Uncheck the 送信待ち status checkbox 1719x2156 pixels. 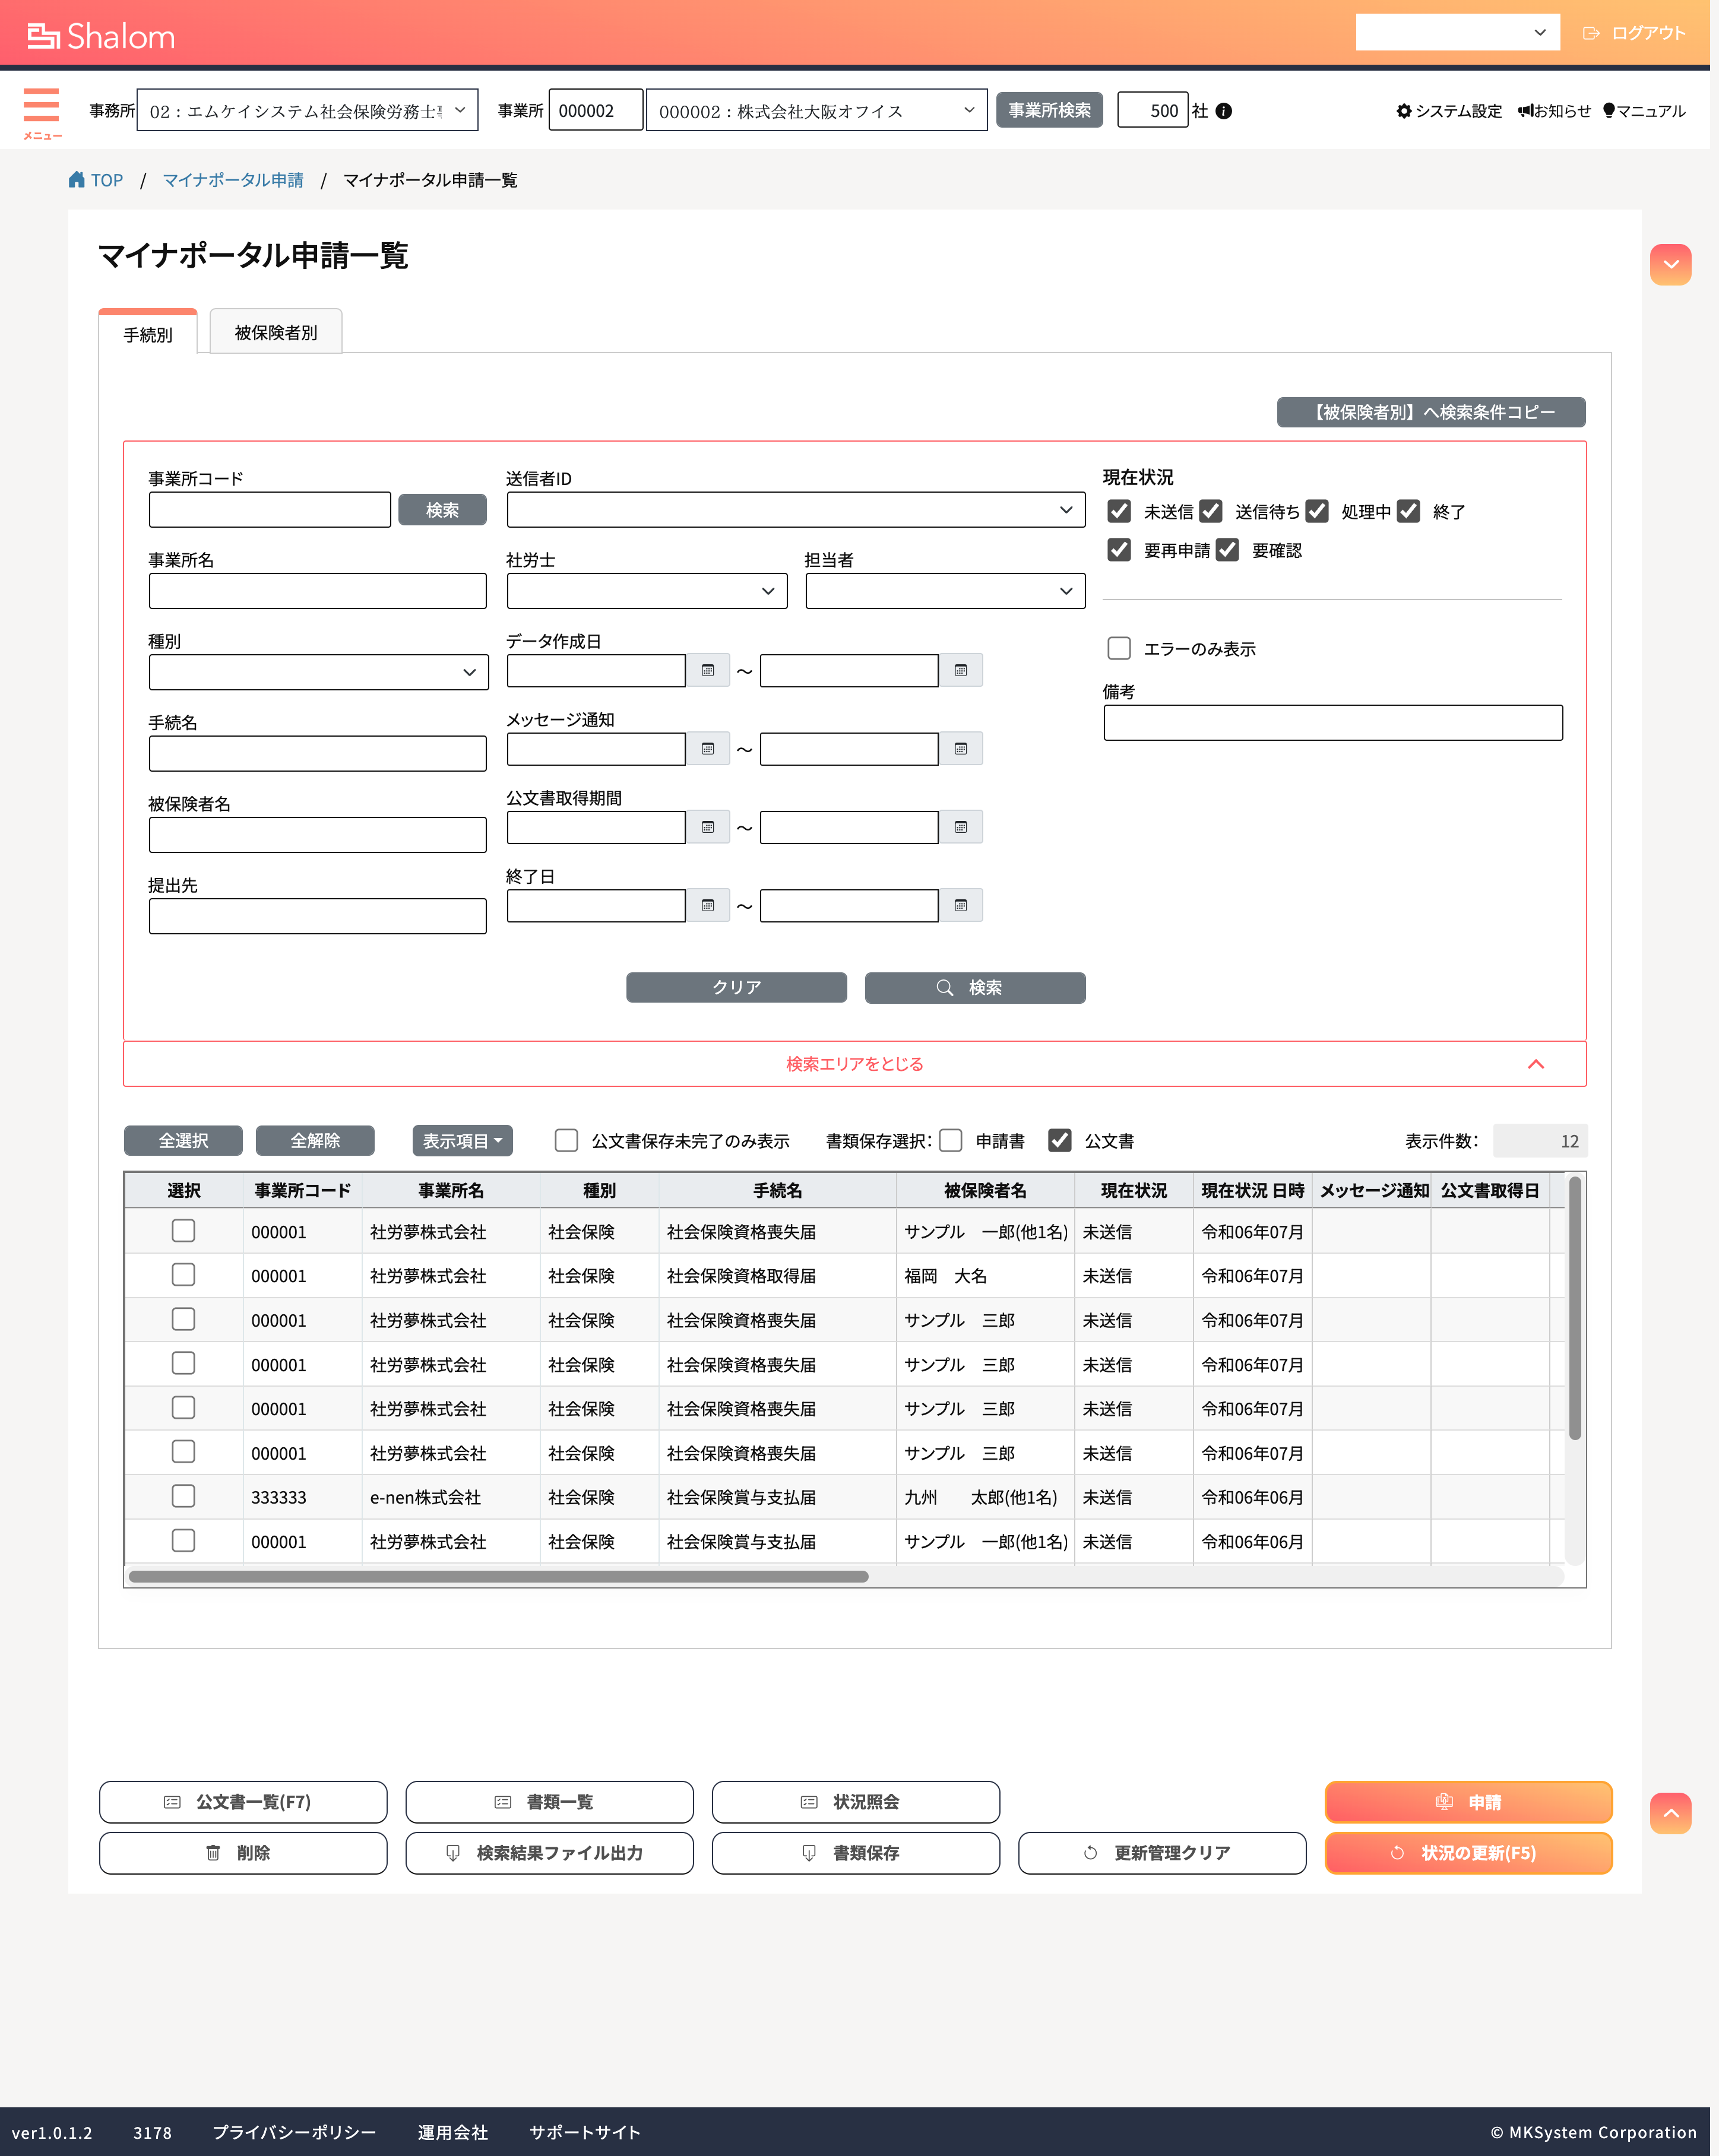[x=1211, y=512]
